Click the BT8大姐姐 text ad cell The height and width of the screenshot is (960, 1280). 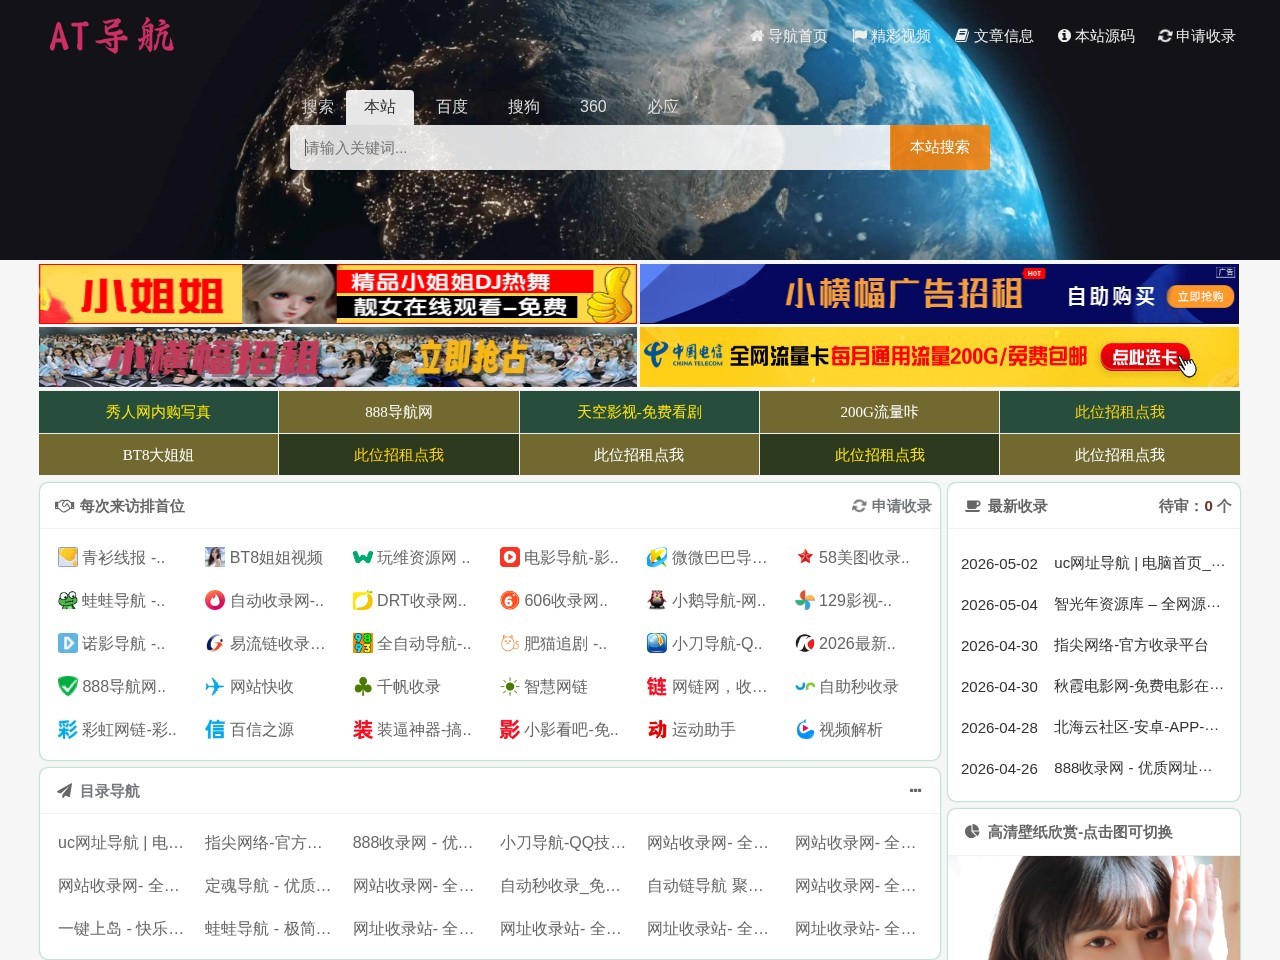coord(158,455)
